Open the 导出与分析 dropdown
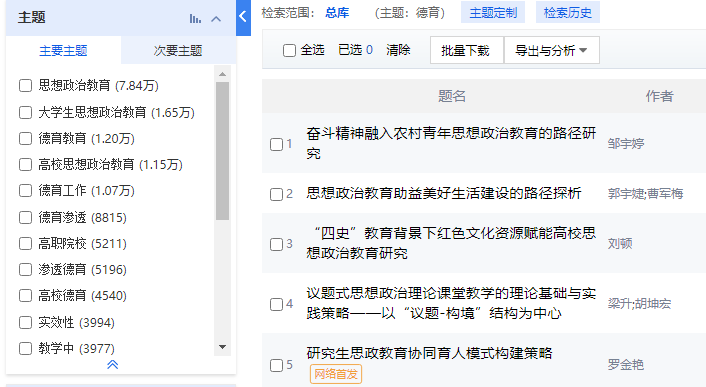 pyautogui.click(x=552, y=50)
